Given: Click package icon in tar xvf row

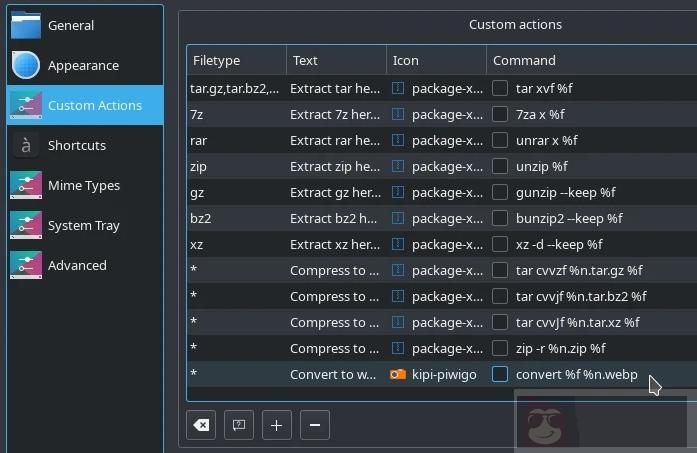Looking at the screenshot, I should tap(398, 88).
